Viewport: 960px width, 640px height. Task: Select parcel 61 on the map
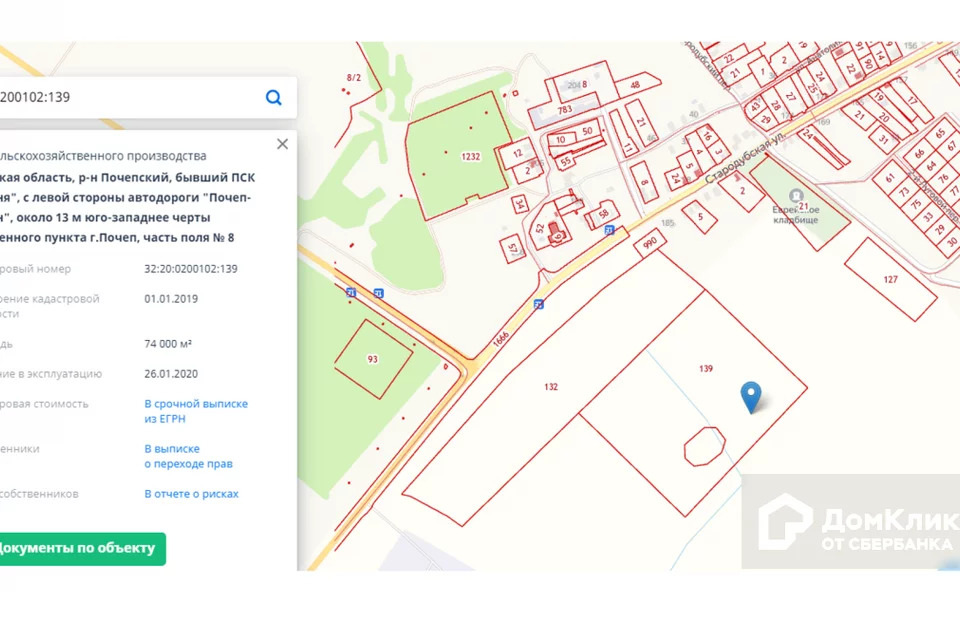pyautogui.click(x=890, y=178)
